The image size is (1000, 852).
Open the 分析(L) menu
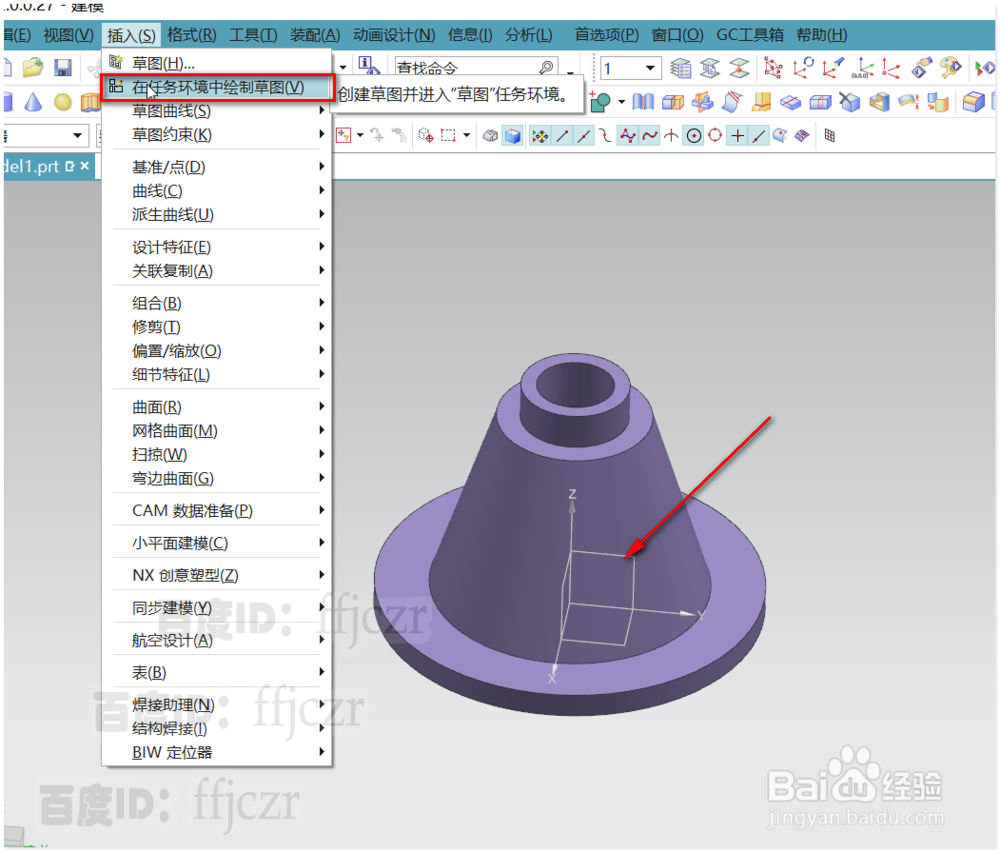click(529, 35)
